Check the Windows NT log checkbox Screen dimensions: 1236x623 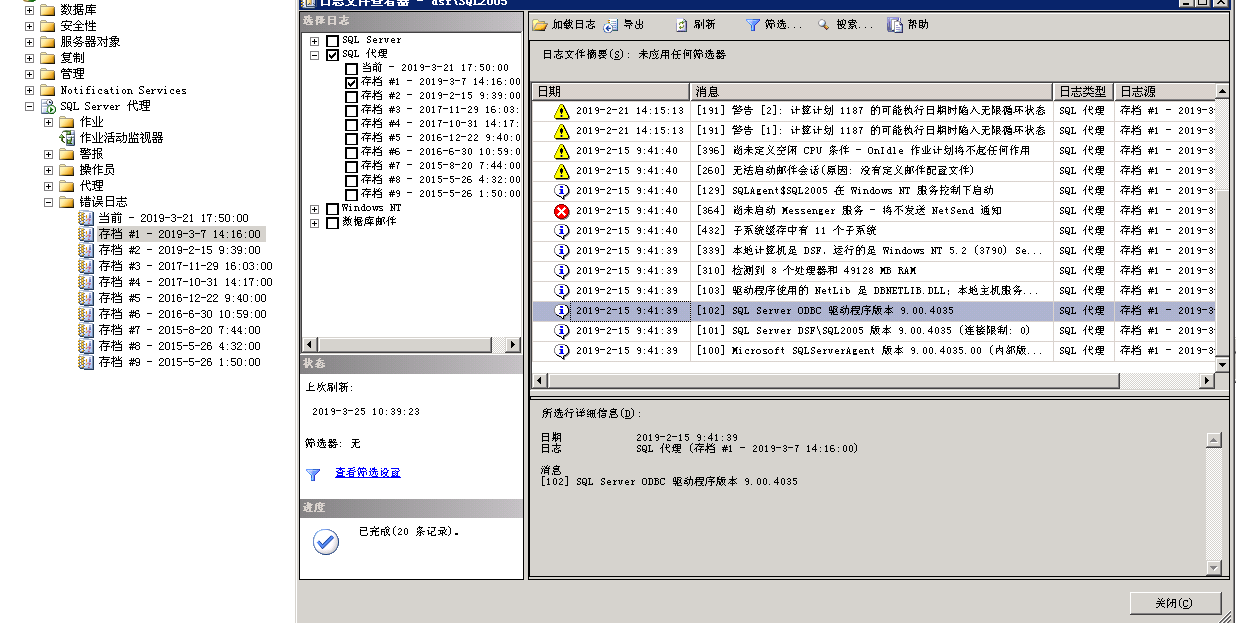[x=334, y=209]
